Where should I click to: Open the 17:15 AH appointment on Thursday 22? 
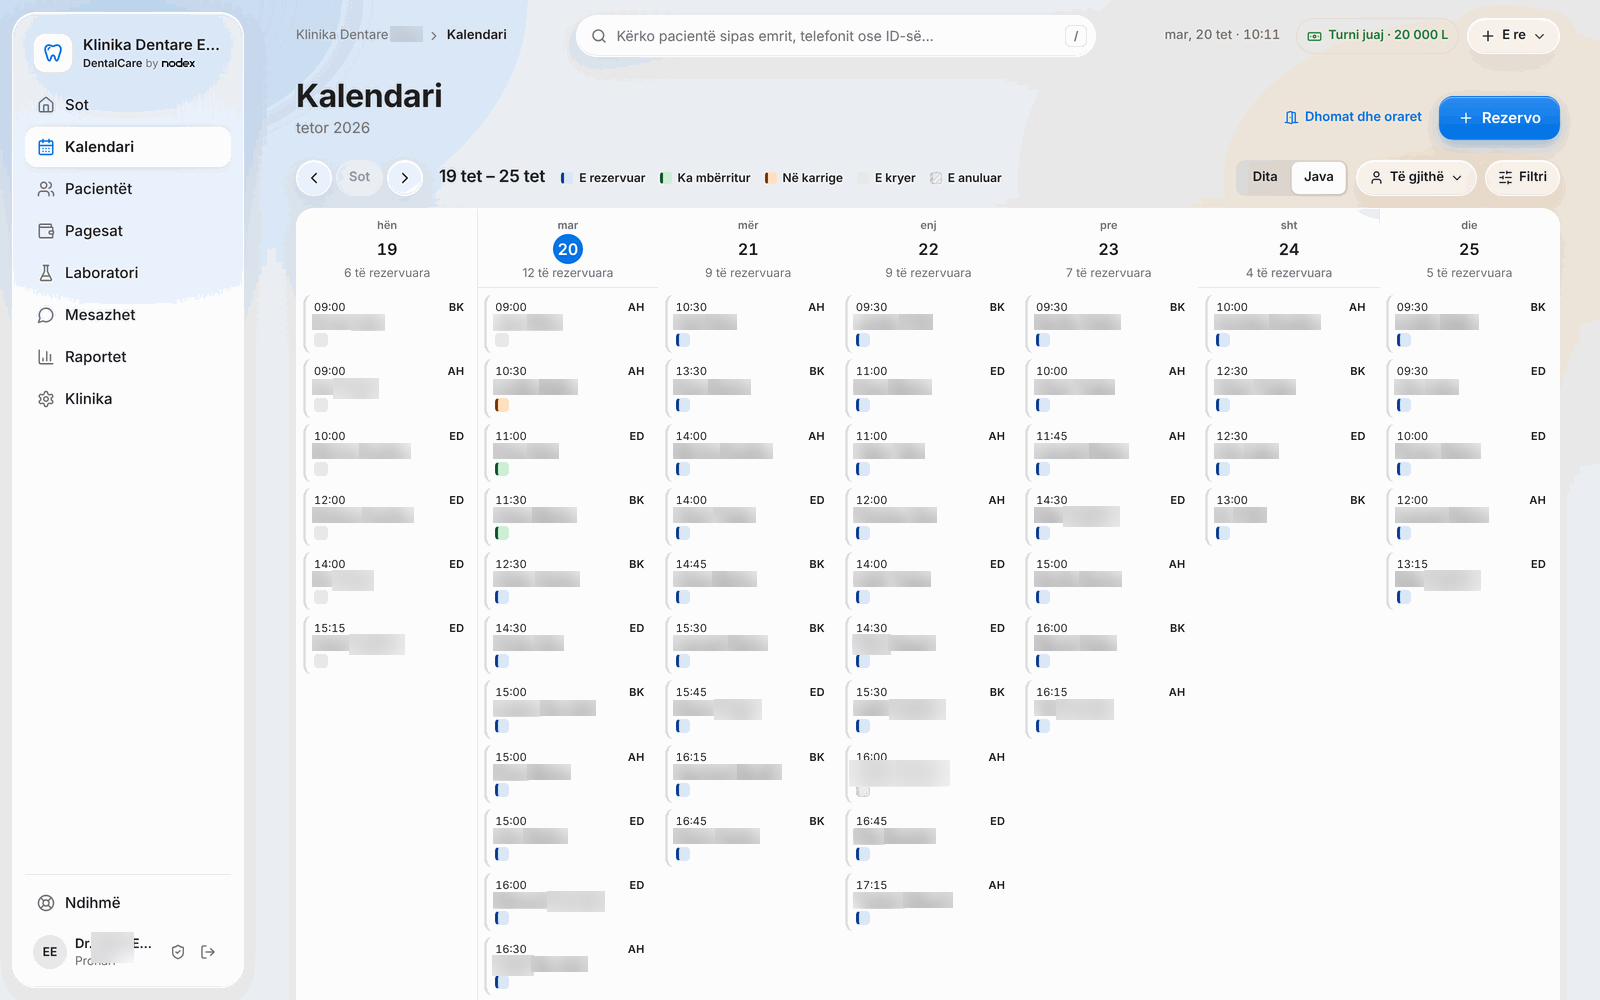pyautogui.click(x=928, y=902)
